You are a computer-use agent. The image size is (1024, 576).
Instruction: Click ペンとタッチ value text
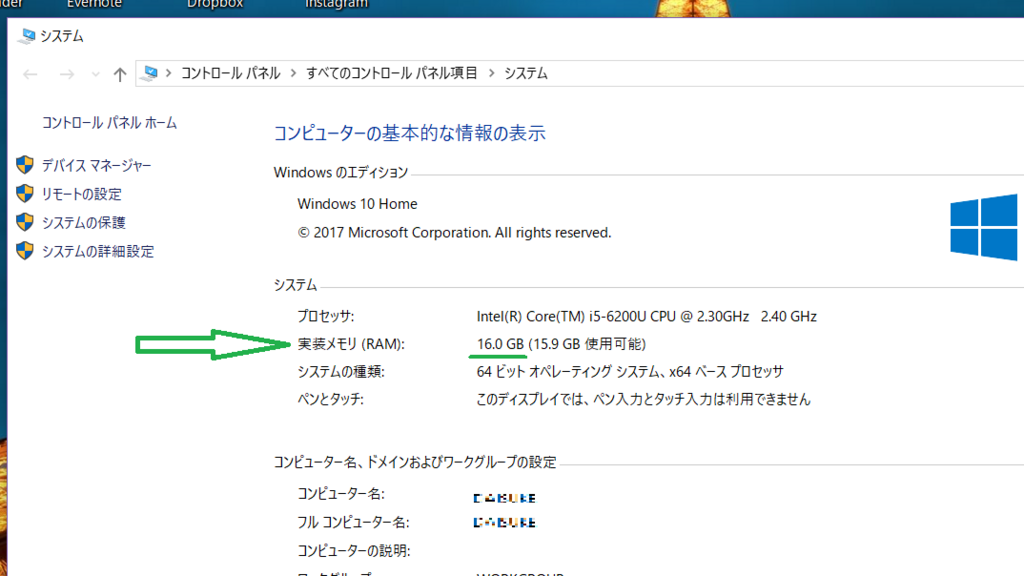point(643,399)
